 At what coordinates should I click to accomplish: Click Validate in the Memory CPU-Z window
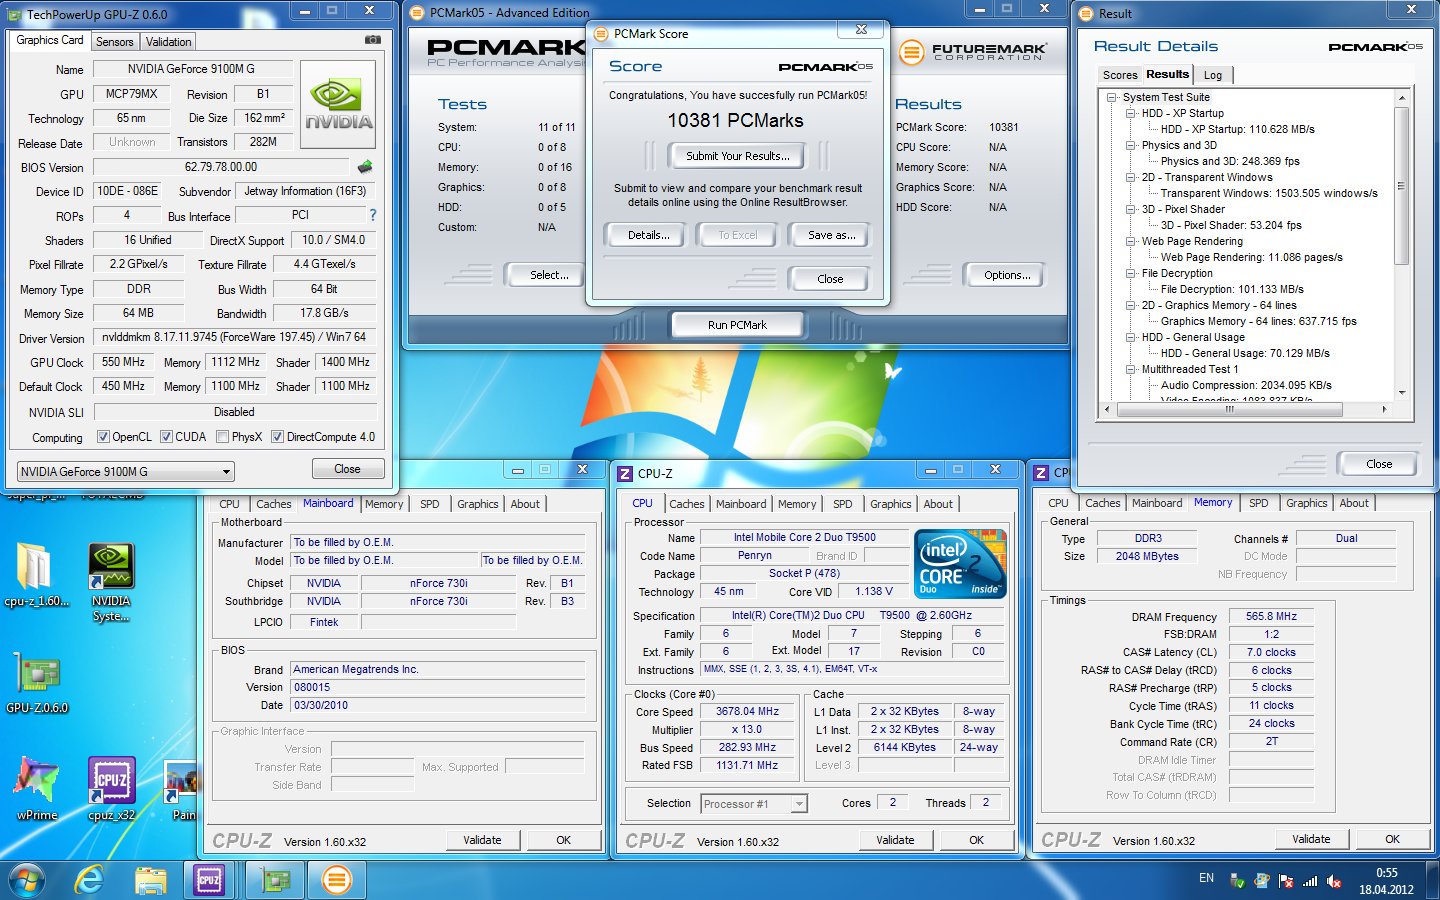point(1311,839)
